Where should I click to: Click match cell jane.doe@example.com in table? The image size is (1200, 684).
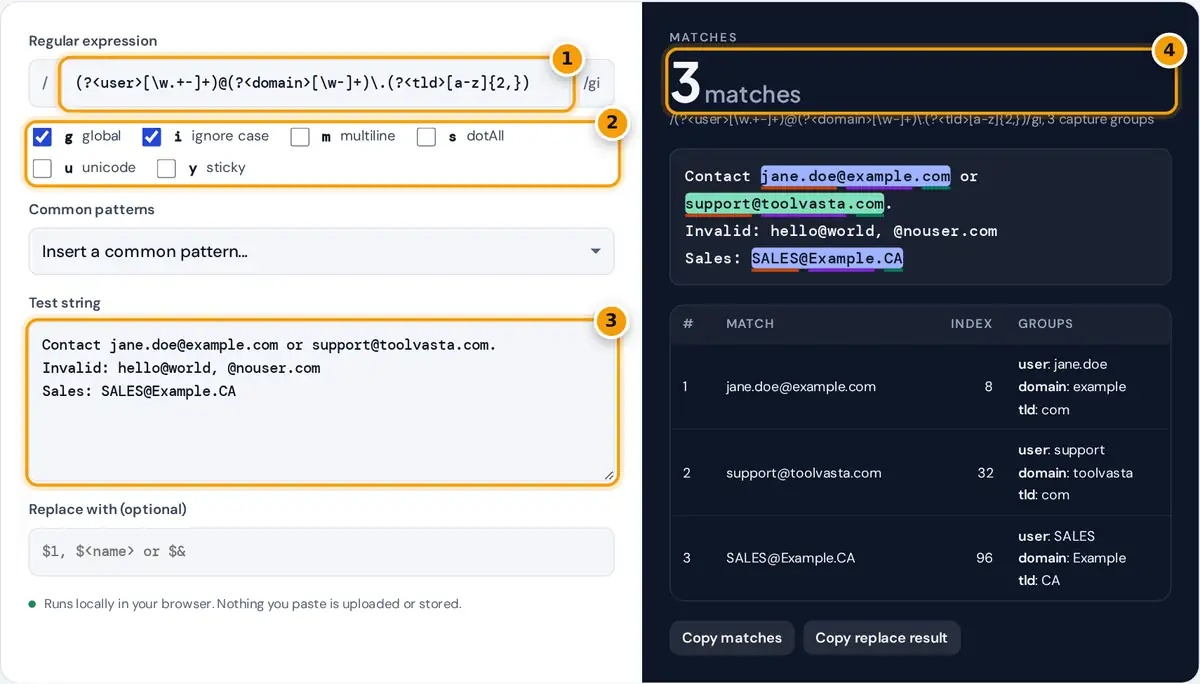pos(801,387)
